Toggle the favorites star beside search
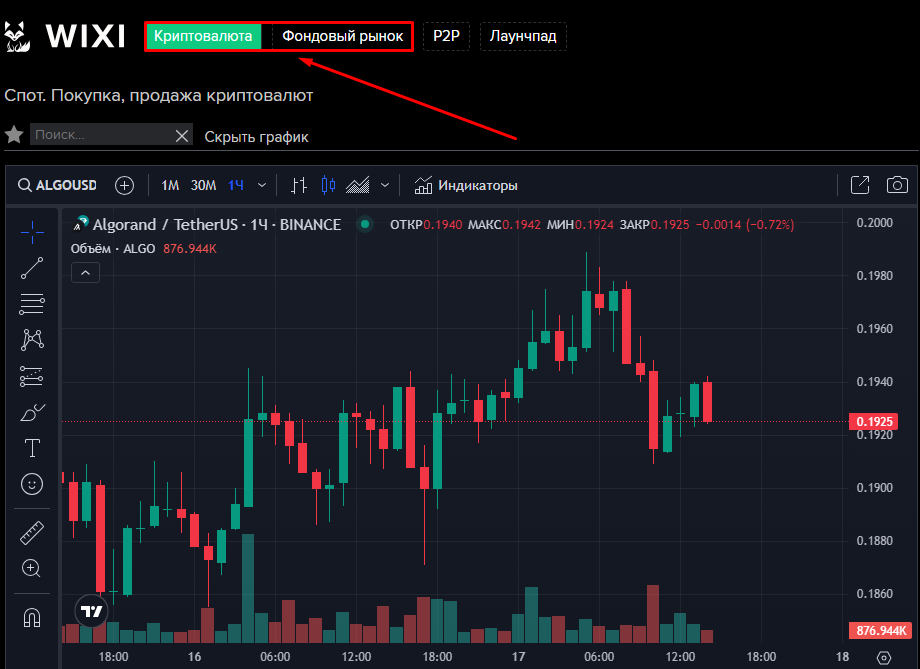 coord(14,135)
